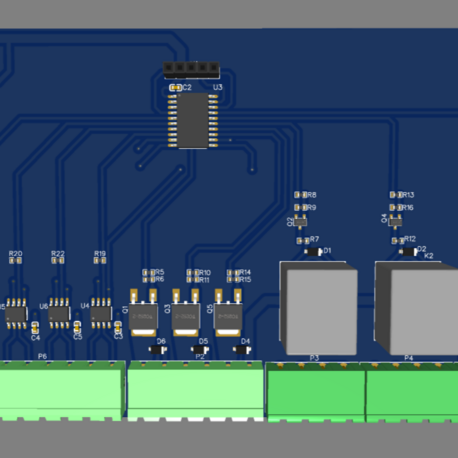Screen dimensions: 458x458
Task: Click the K2 relay block
Action: tap(416, 308)
